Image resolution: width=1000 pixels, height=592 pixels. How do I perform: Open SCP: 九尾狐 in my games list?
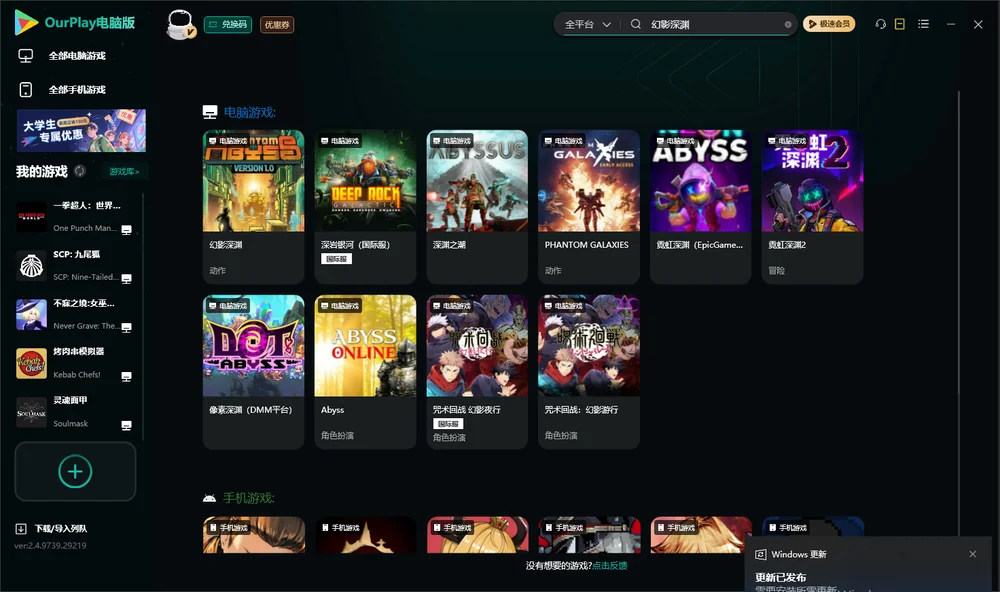click(75, 265)
